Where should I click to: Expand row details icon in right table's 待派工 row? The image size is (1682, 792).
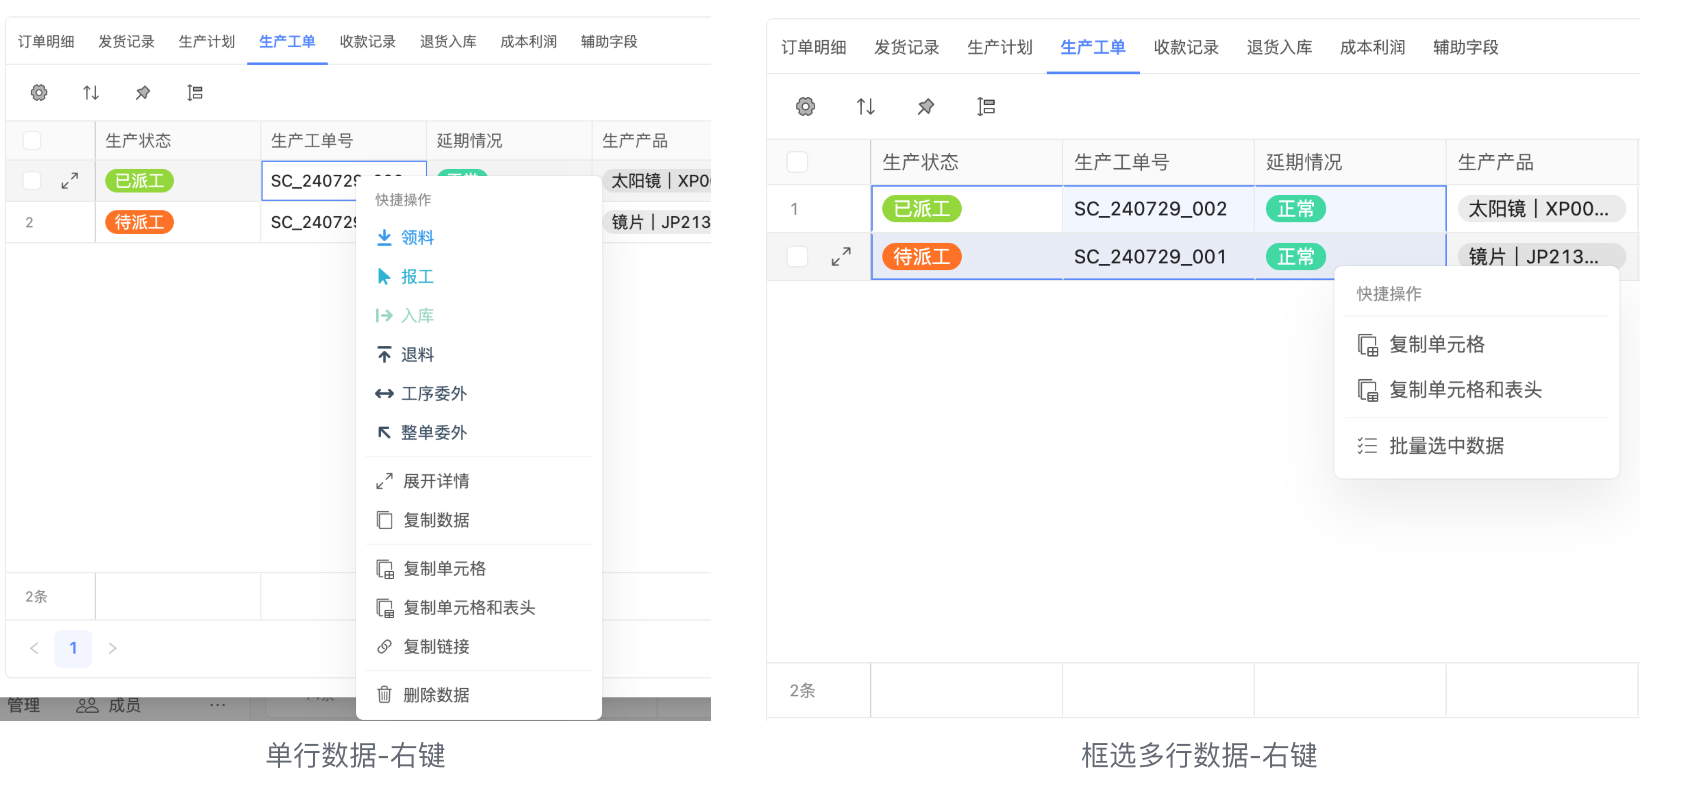(841, 257)
